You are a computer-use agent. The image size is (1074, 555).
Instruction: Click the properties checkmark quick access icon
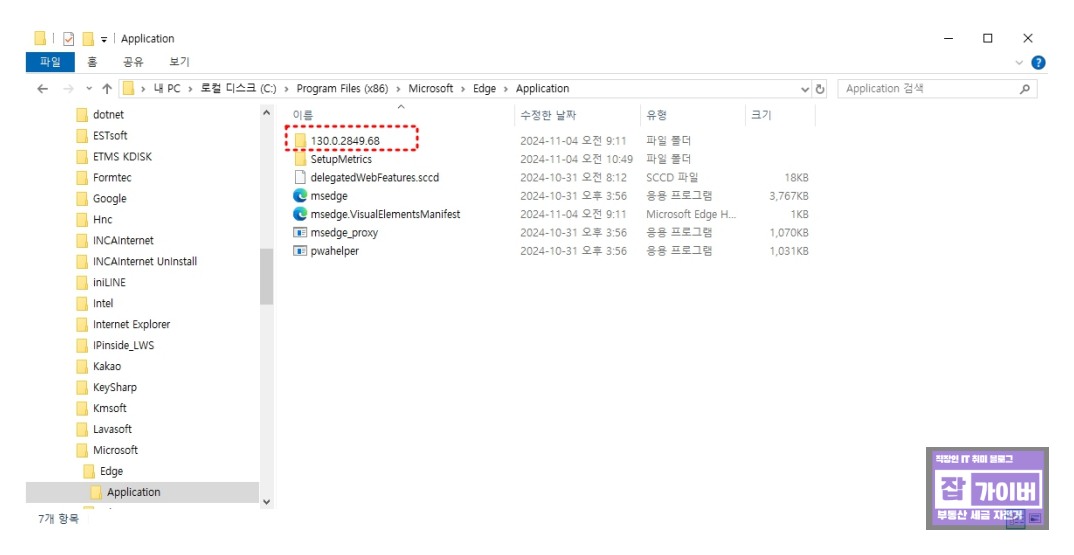pyautogui.click(x=68, y=39)
